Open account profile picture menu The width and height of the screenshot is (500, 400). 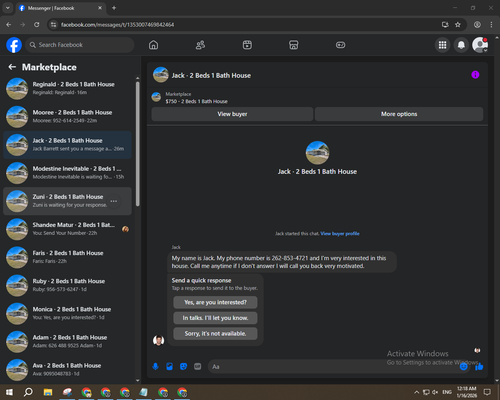coord(480,45)
